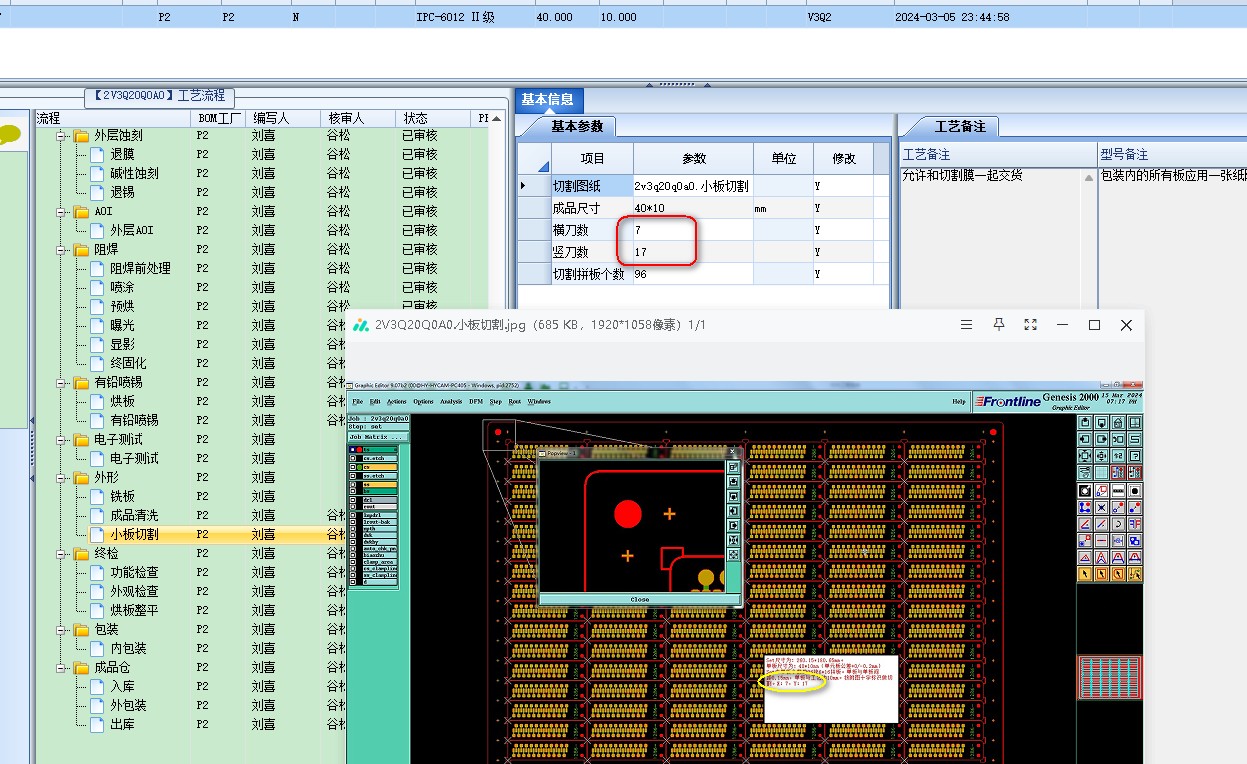Screen dimensions: 1247x764
Task: Click the File menu in the Genesis image
Action: [x=357, y=401]
